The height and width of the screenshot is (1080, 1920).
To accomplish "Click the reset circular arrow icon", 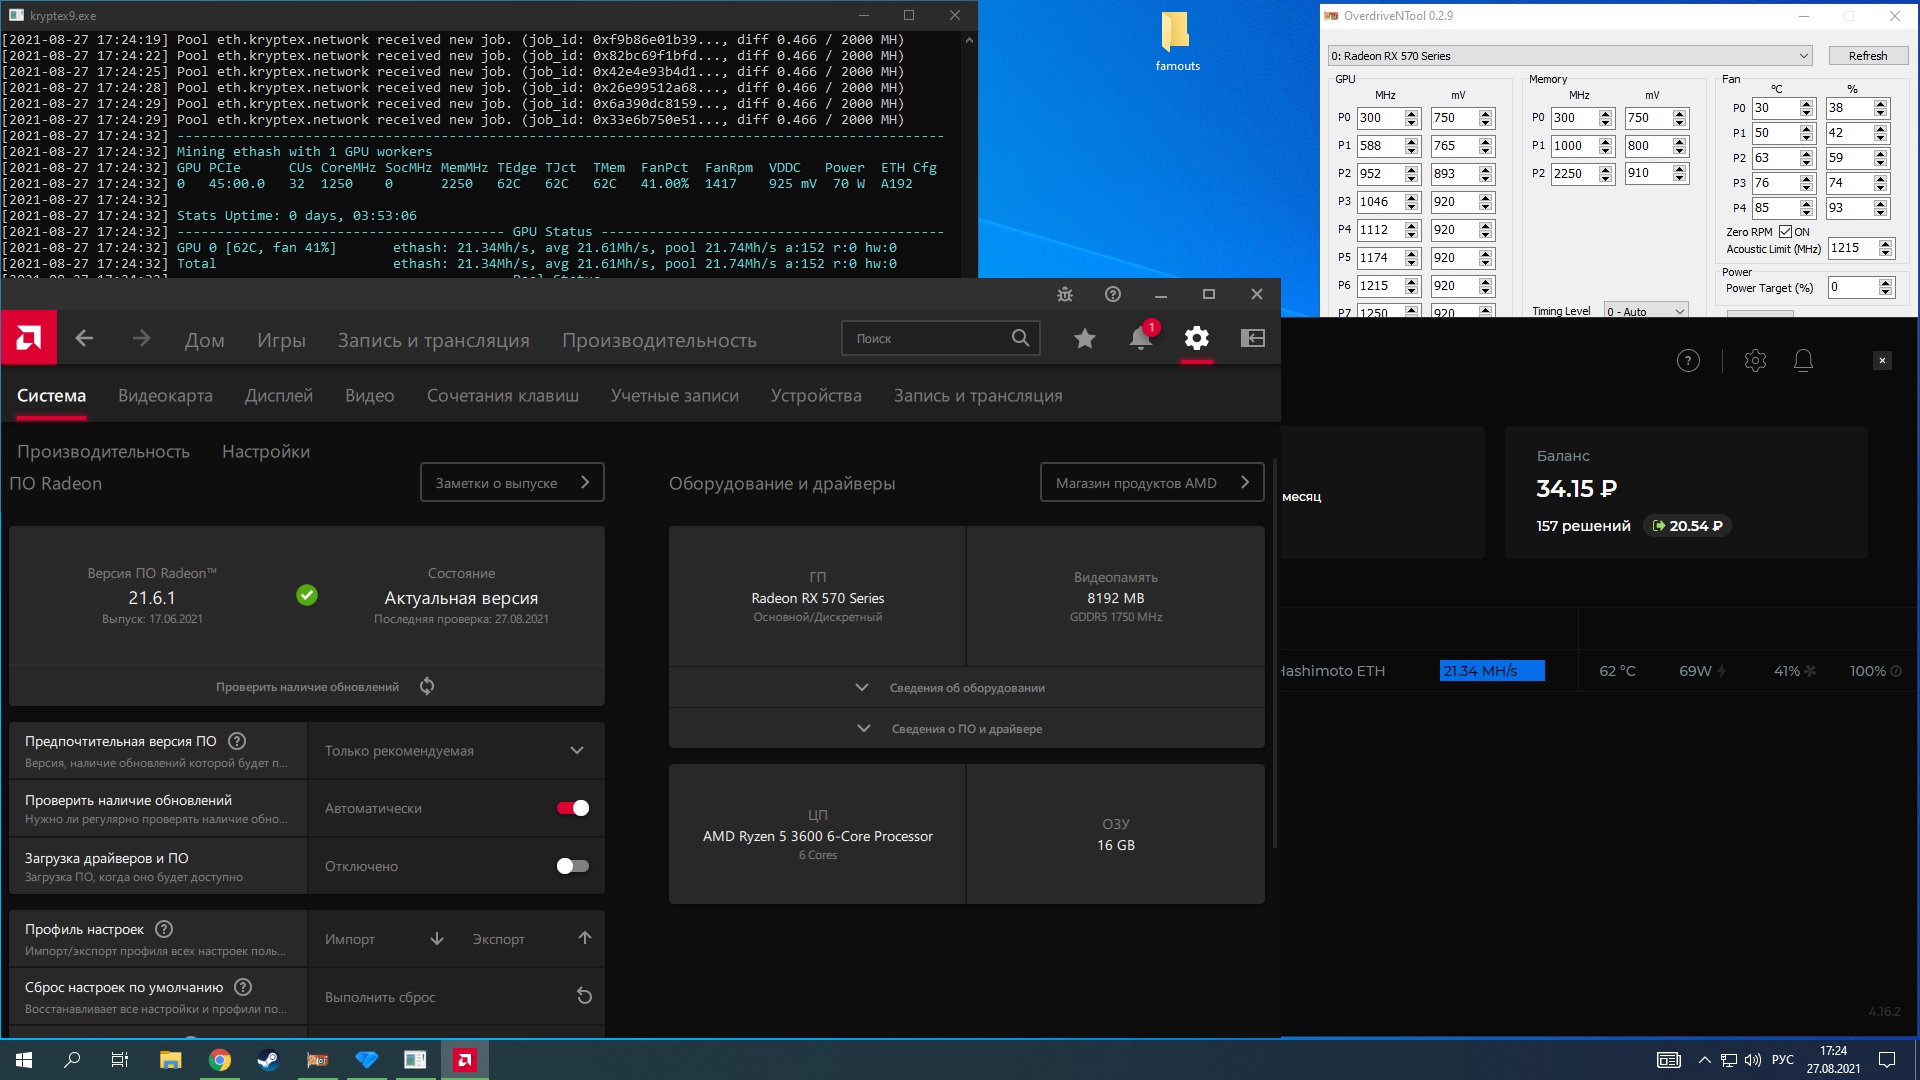I will pyautogui.click(x=585, y=996).
